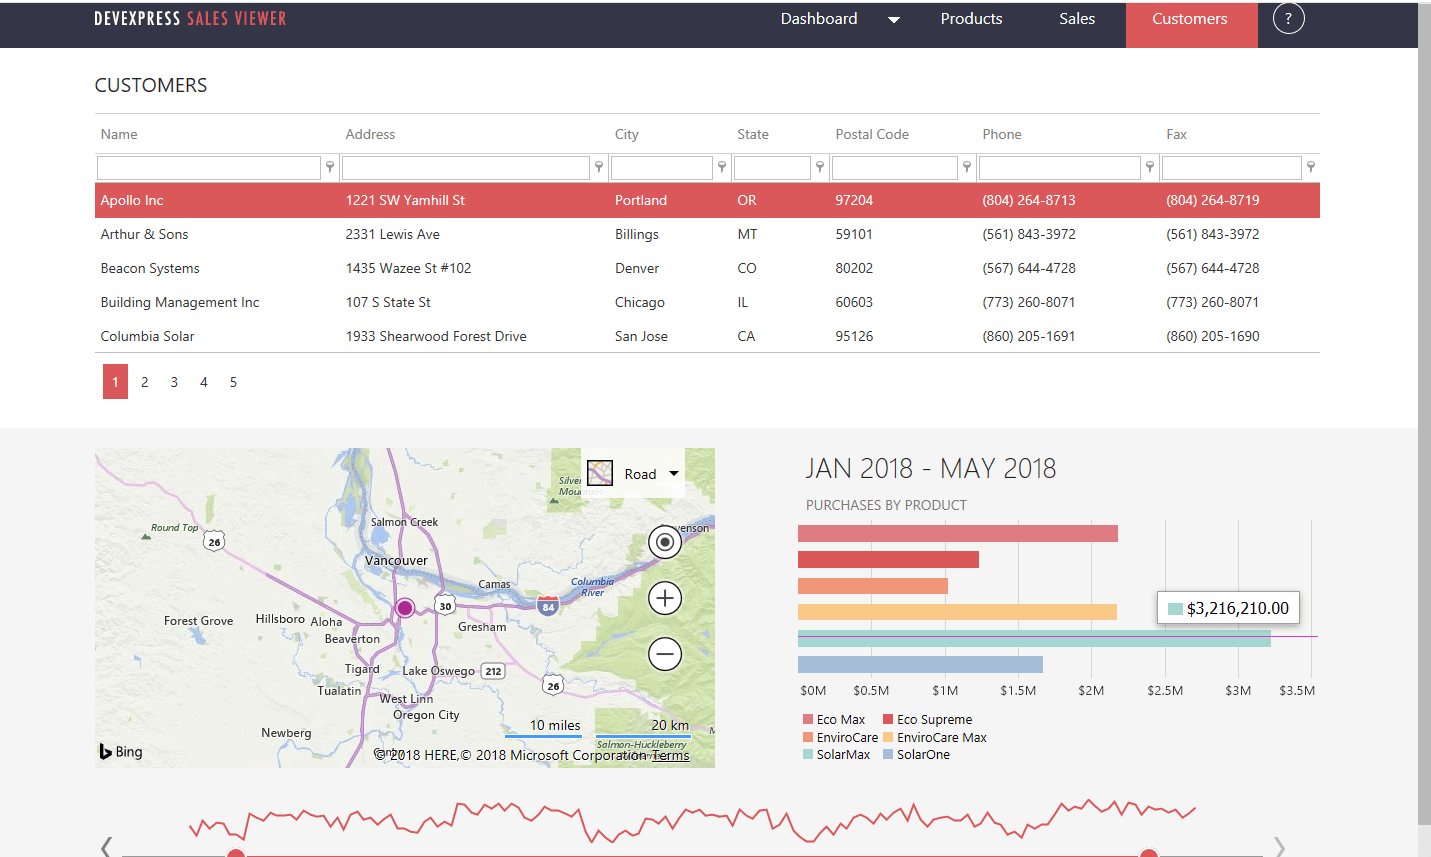The width and height of the screenshot is (1431, 857).
Task: Go to page 1 of customers
Action: (115, 382)
